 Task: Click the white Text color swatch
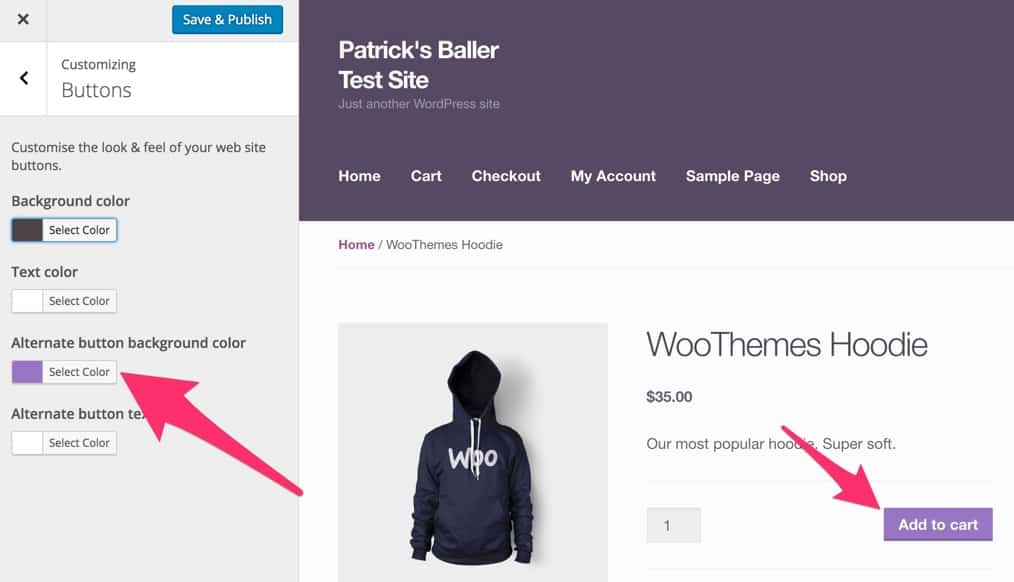tap(26, 300)
